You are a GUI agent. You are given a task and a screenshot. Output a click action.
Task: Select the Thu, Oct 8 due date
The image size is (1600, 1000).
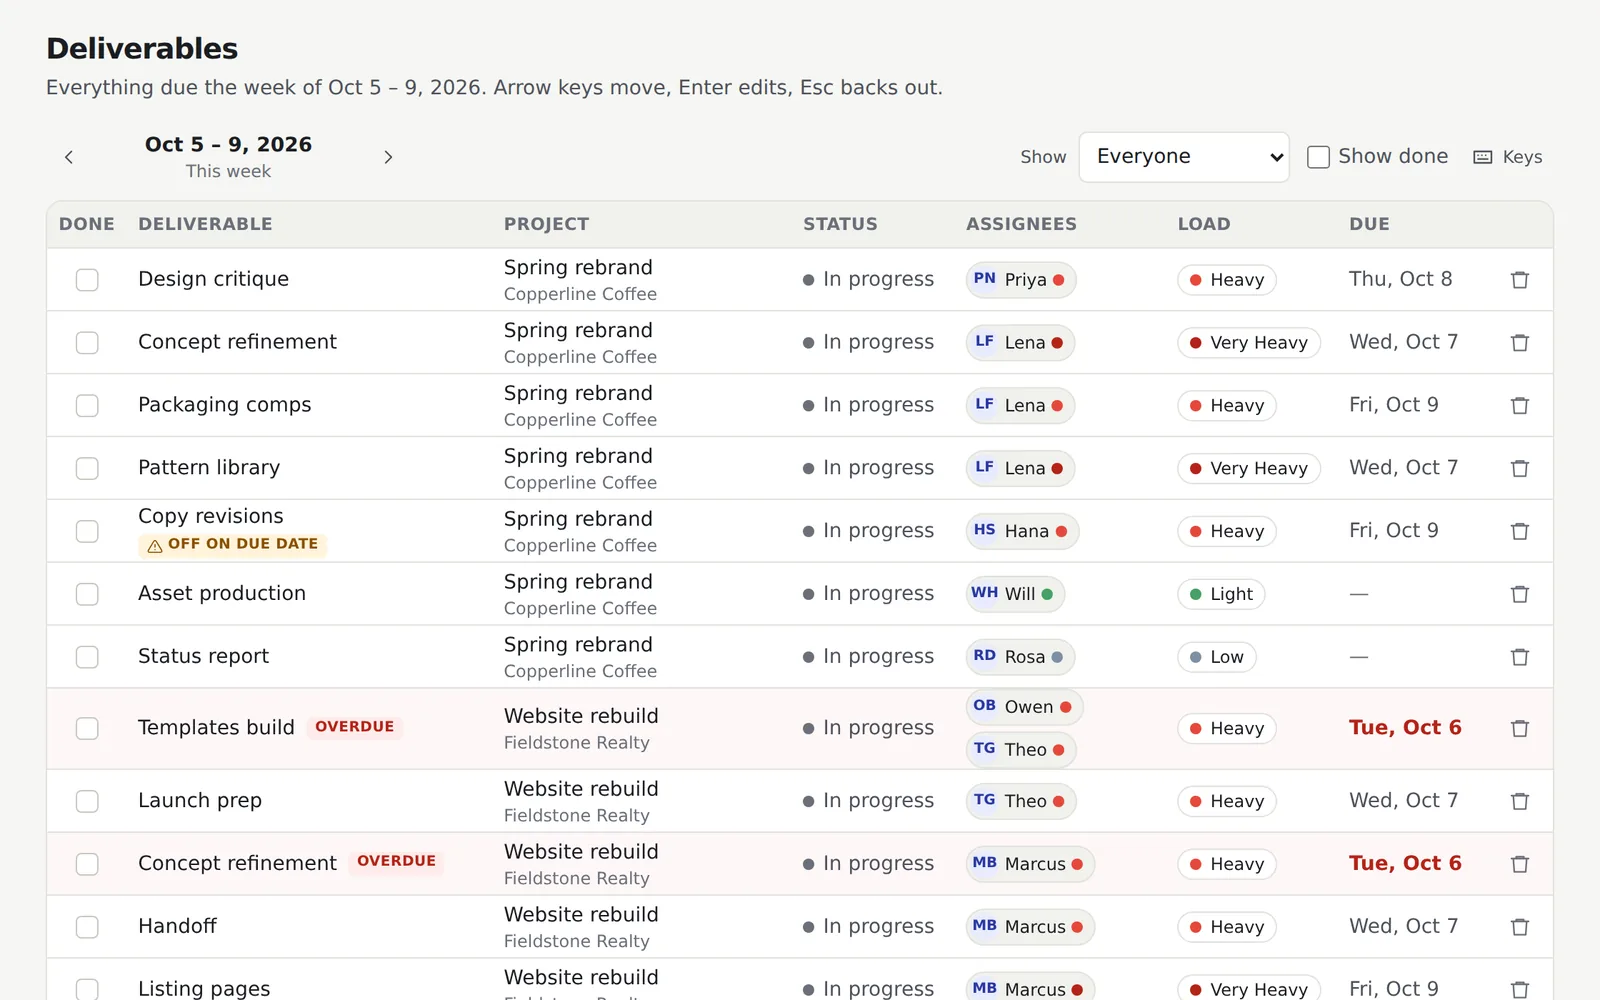tap(1400, 279)
